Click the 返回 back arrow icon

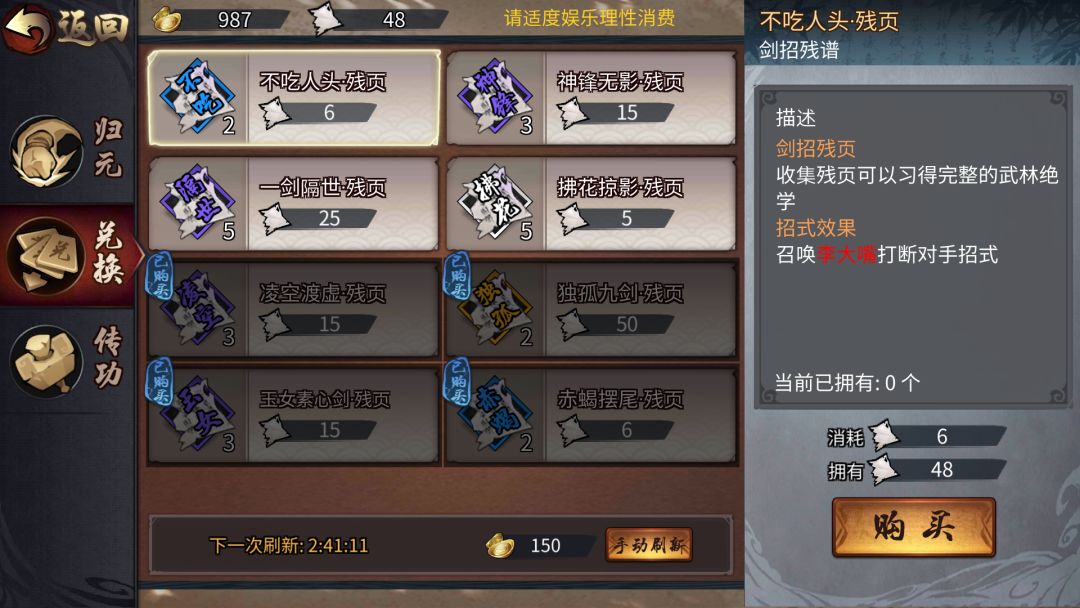[28, 26]
